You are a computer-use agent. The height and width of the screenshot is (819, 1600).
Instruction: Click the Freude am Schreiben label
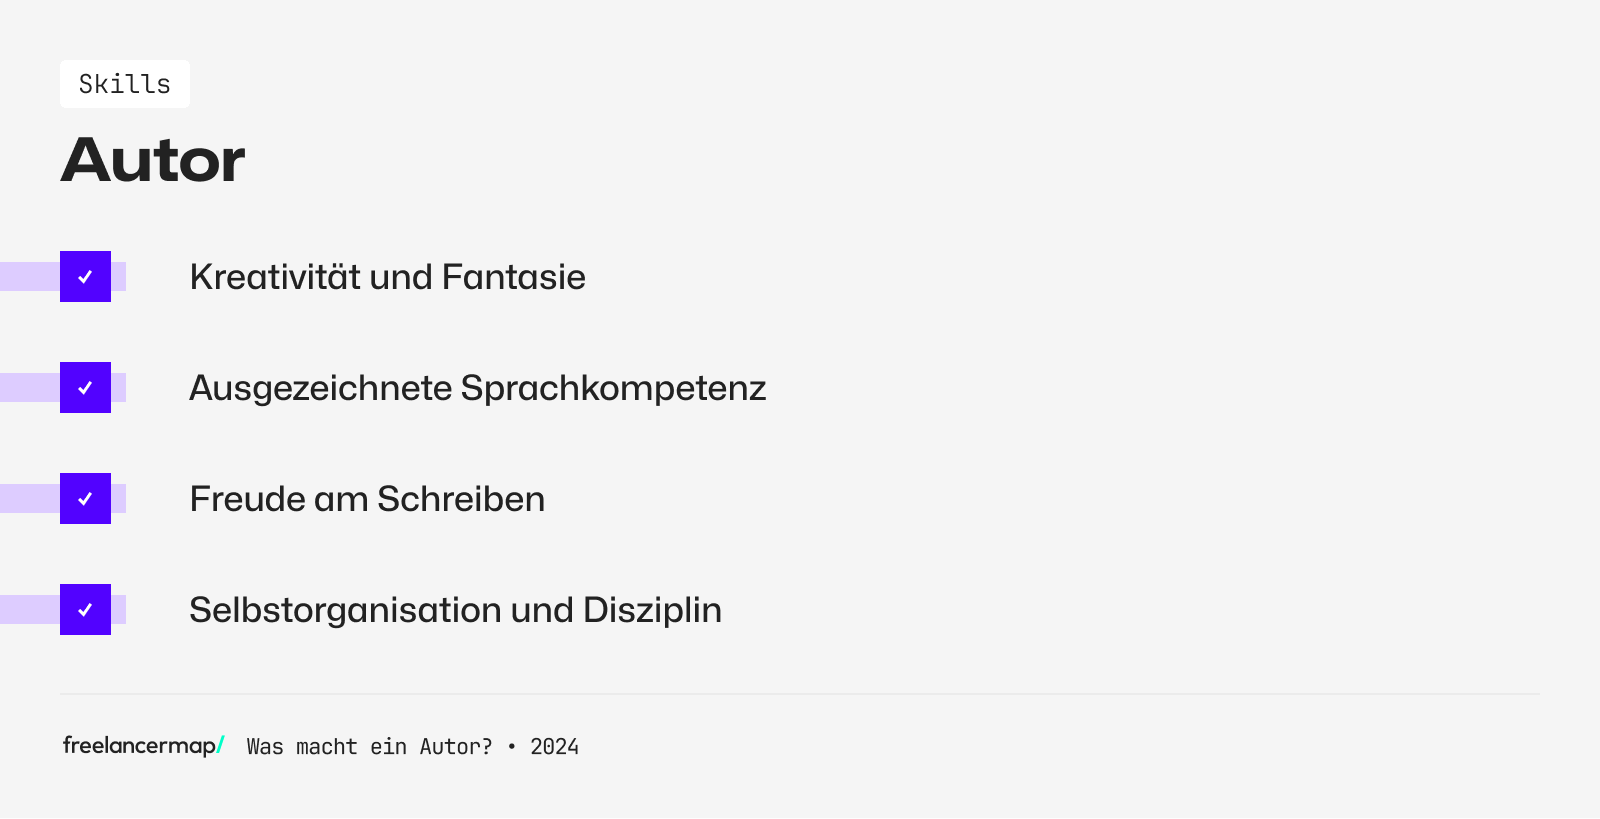pyautogui.click(x=367, y=499)
